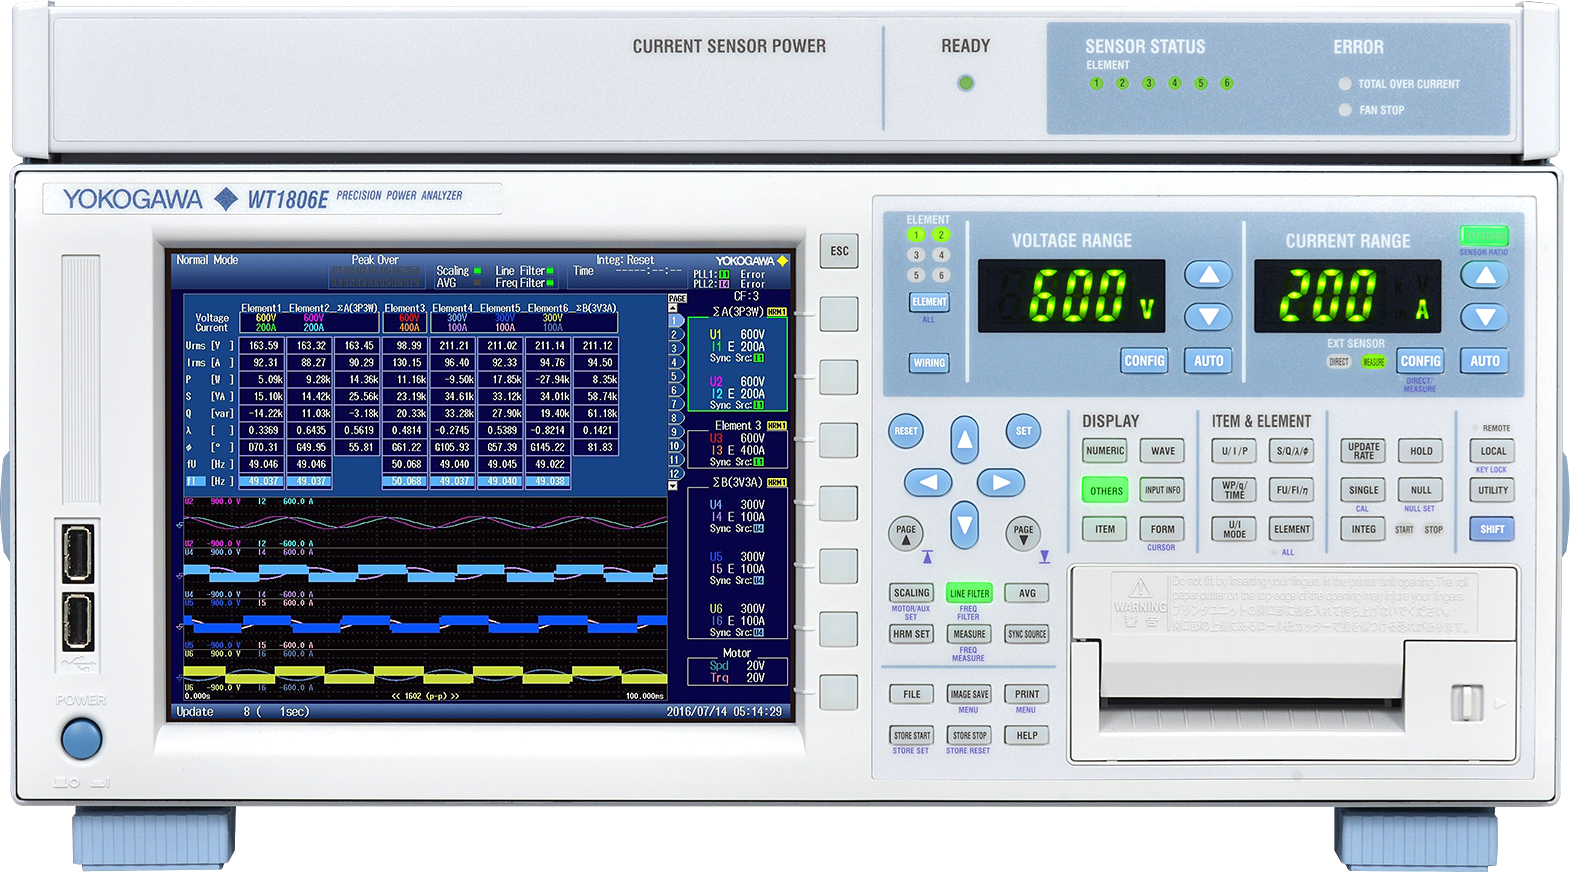Click the REMOTE indicator light
Viewport: 1570px width, 872px height.
[1476, 428]
